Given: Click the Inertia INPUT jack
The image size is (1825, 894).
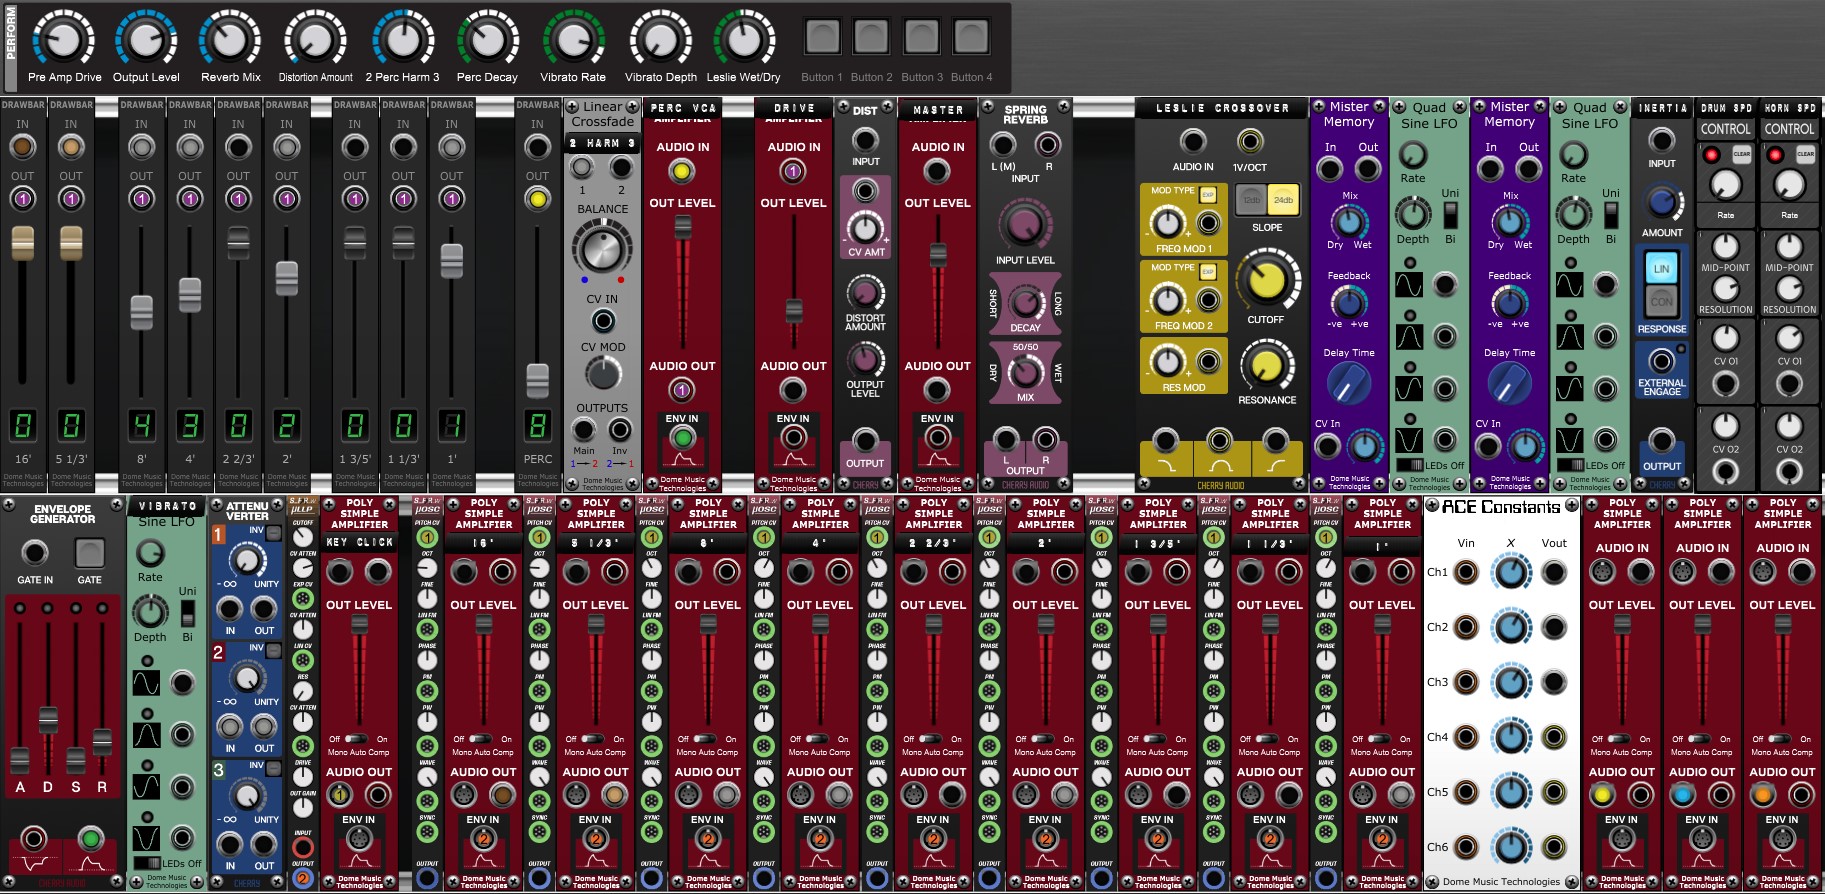Looking at the screenshot, I should 1661,140.
